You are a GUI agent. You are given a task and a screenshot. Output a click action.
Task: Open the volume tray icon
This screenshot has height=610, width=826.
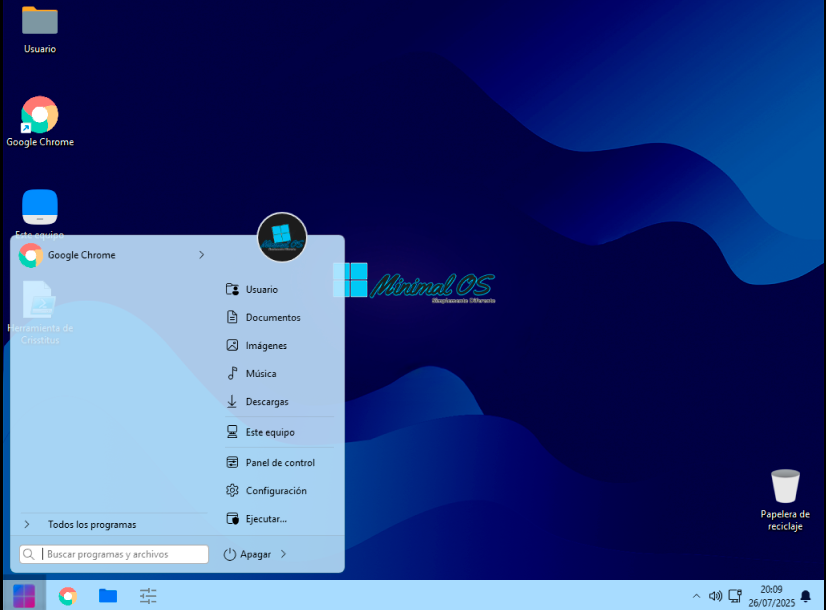click(715, 596)
